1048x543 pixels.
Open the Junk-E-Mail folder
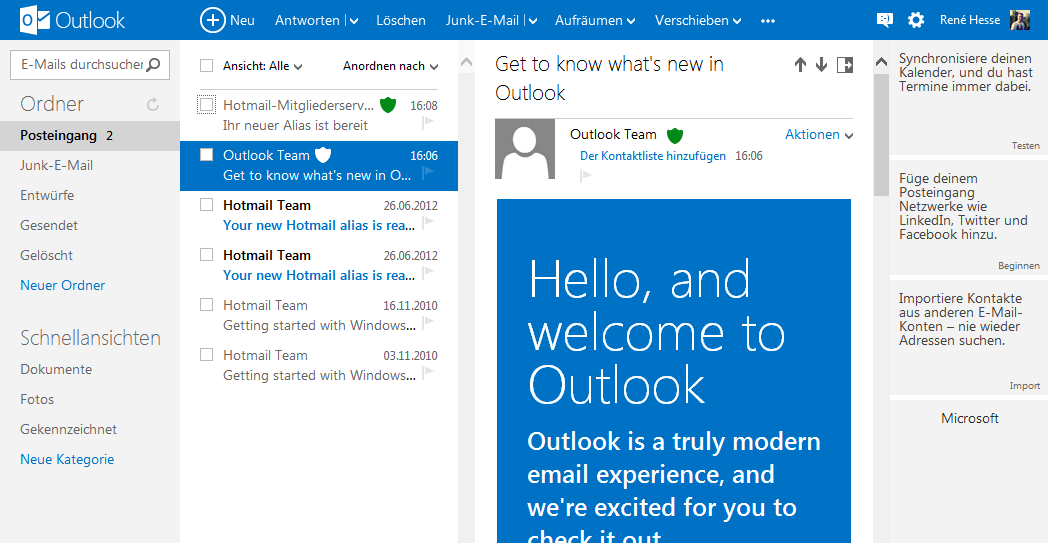56,165
